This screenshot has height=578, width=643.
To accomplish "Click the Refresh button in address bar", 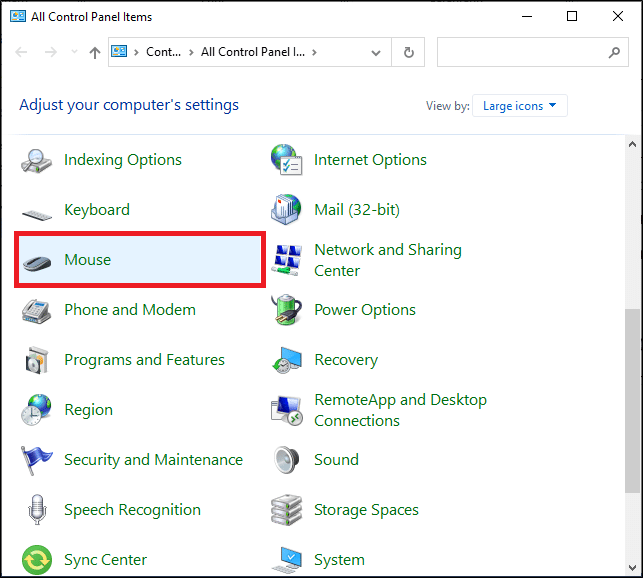I will [408, 53].
